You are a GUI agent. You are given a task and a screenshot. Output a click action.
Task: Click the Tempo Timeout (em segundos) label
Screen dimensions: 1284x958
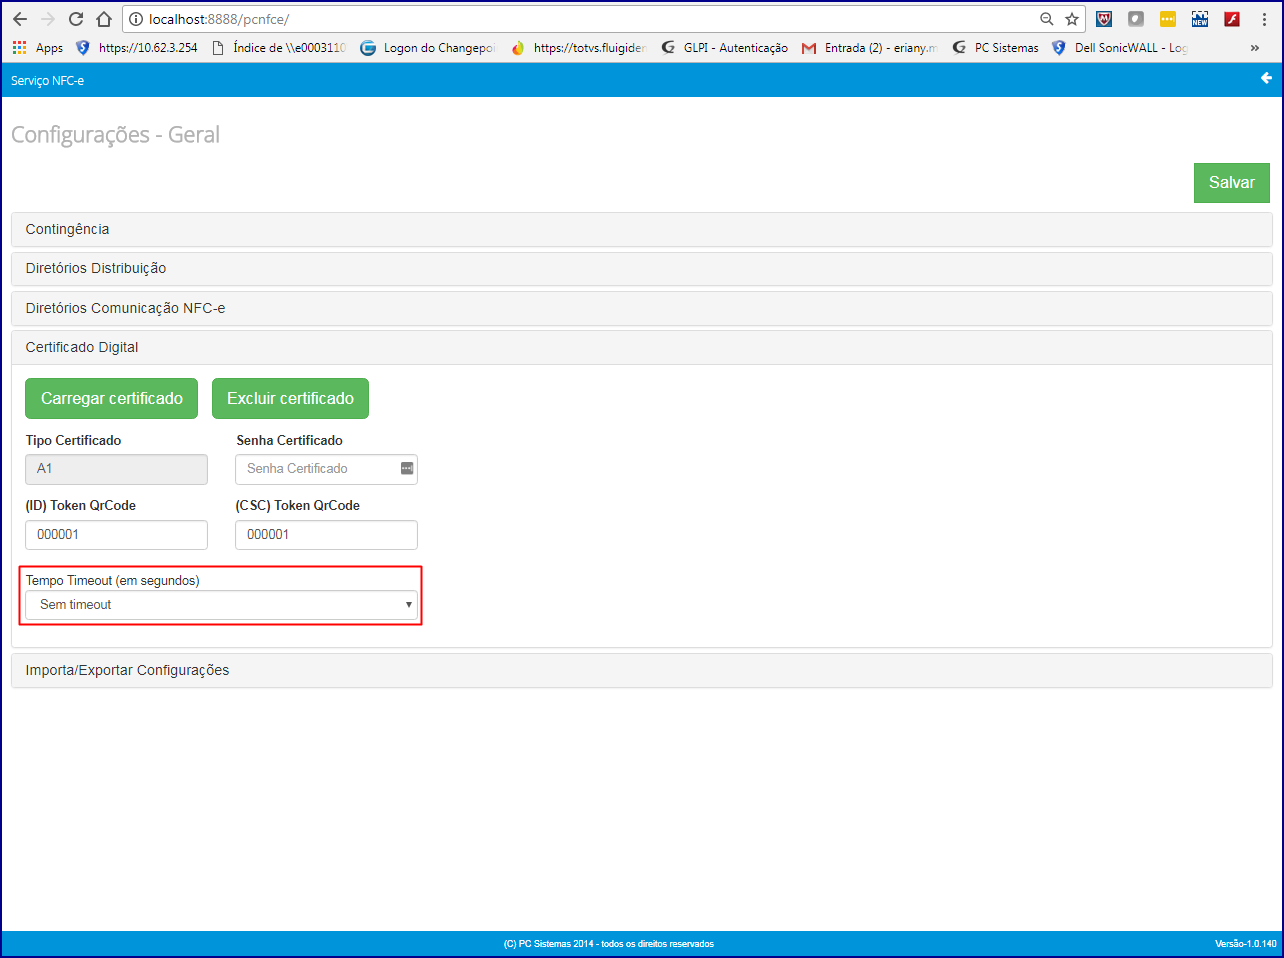coord(112,581)
